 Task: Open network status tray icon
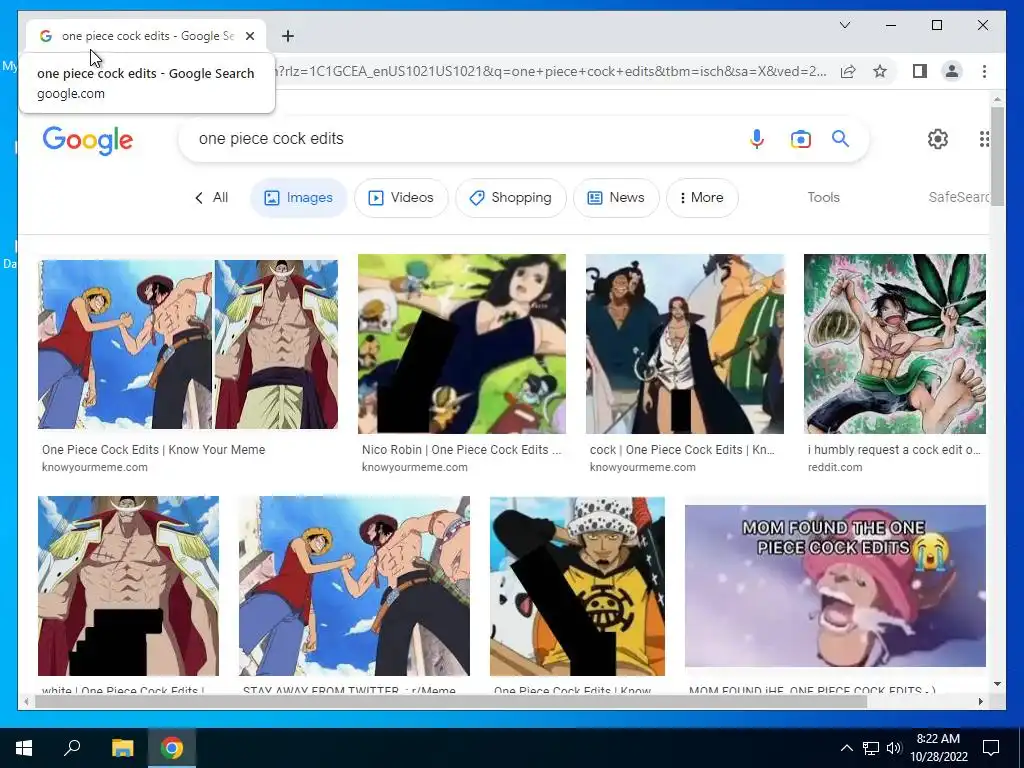[871, 748]
